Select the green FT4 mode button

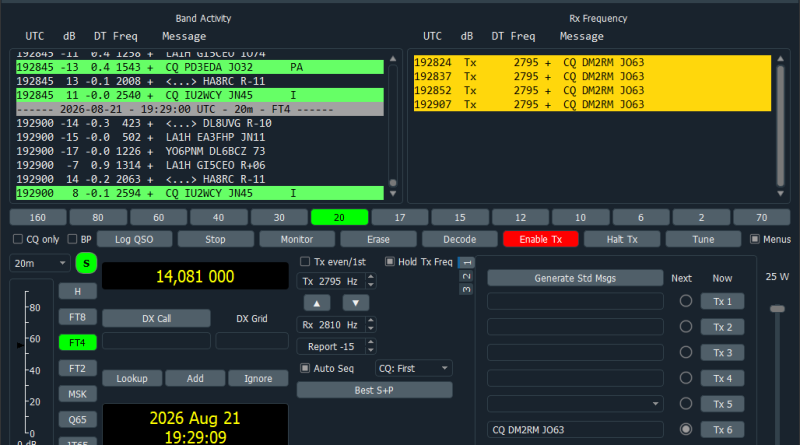pos(78,342)
